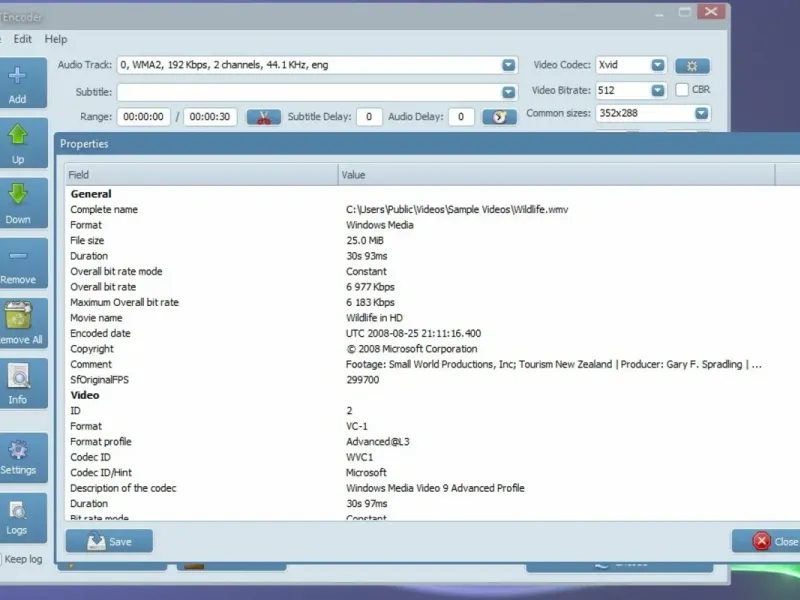Expand the Subtitle dropdown

(x=508, y=92)
